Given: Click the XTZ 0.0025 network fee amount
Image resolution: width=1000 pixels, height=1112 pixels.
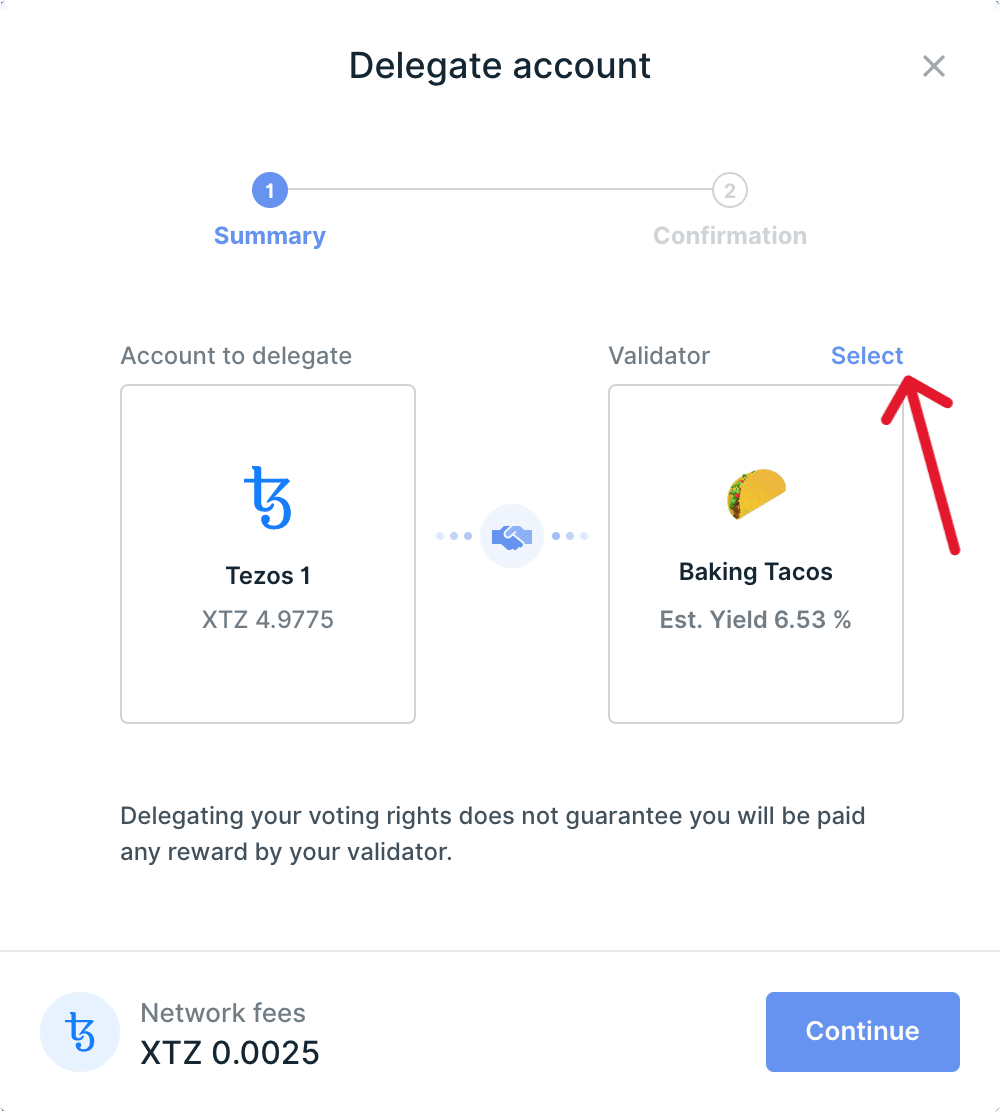Looking at the screenshot, I should pyautogui.click(x=230, y=1053).
